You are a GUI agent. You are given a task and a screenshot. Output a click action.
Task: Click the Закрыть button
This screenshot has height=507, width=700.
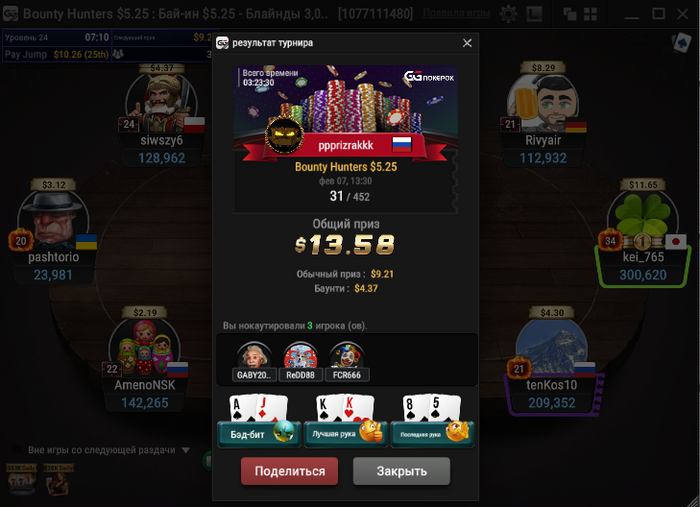pyautogui.click(x=401, y=471)
